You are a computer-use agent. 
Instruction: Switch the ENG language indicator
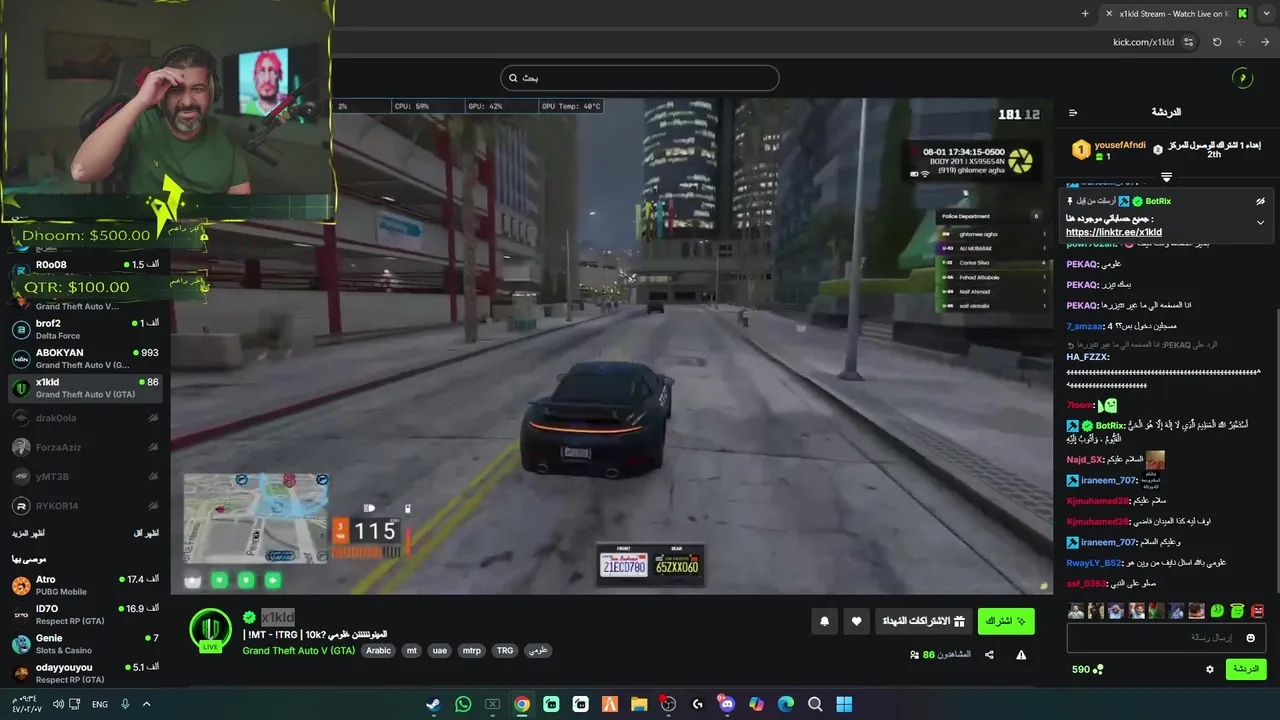(100, 704)
